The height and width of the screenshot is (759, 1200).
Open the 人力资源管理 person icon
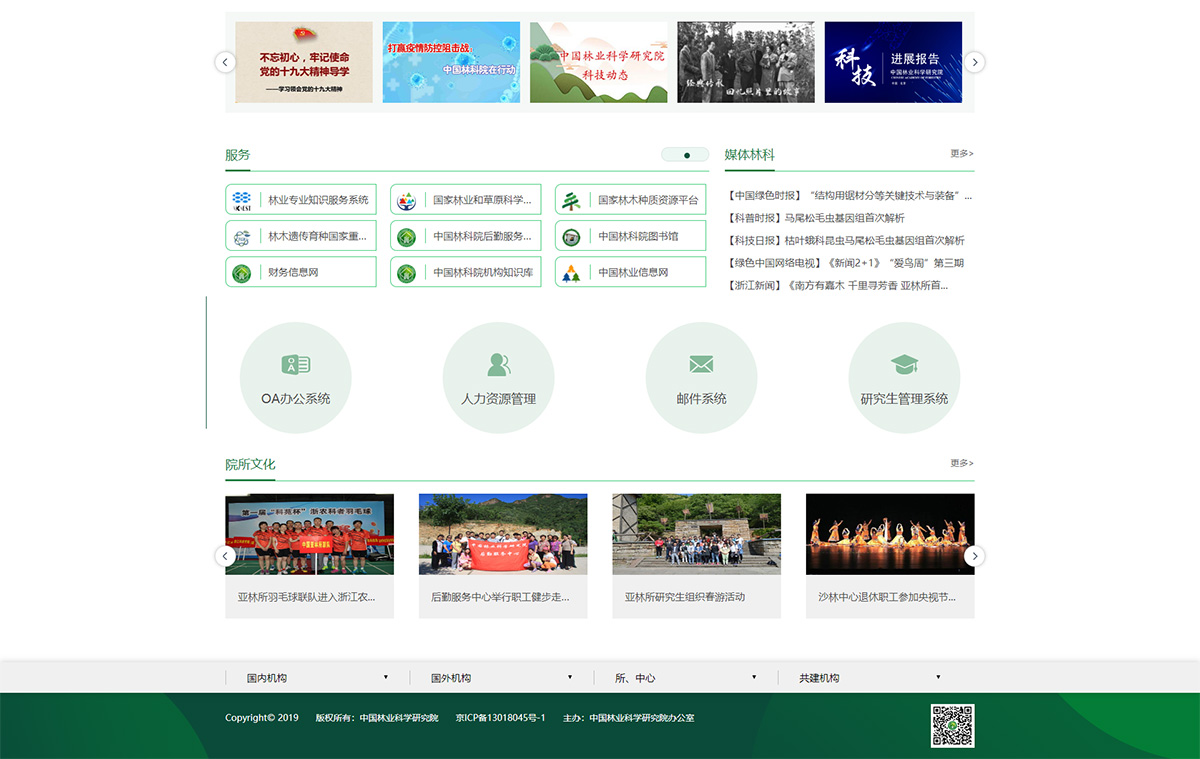pyautogui.click(x=498, y=365)
